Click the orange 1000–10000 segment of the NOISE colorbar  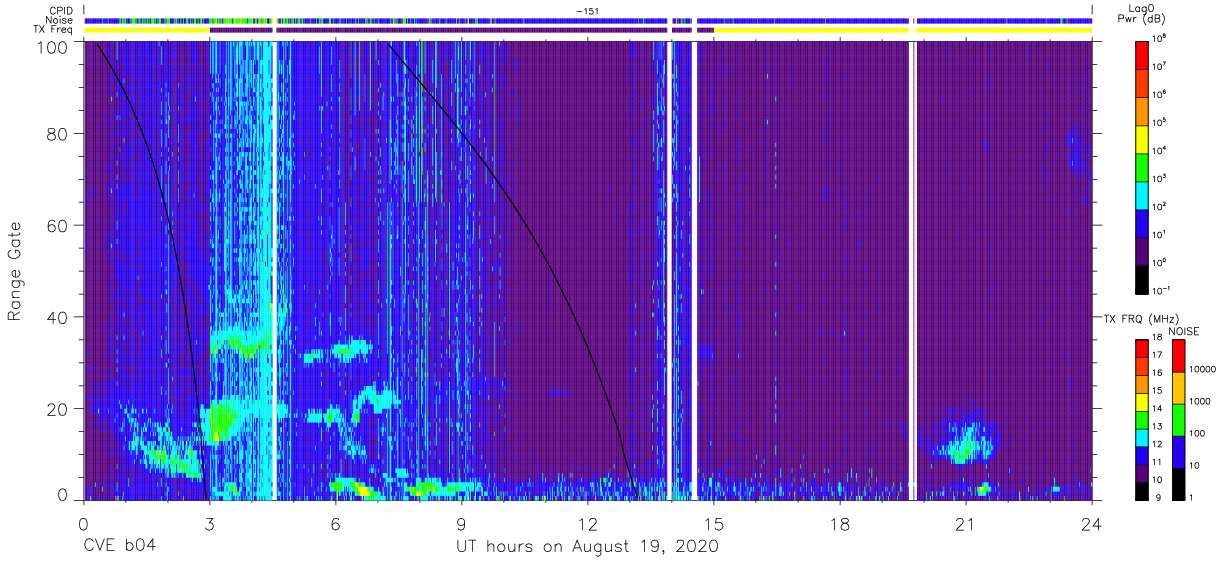[x=1178, y=386]
